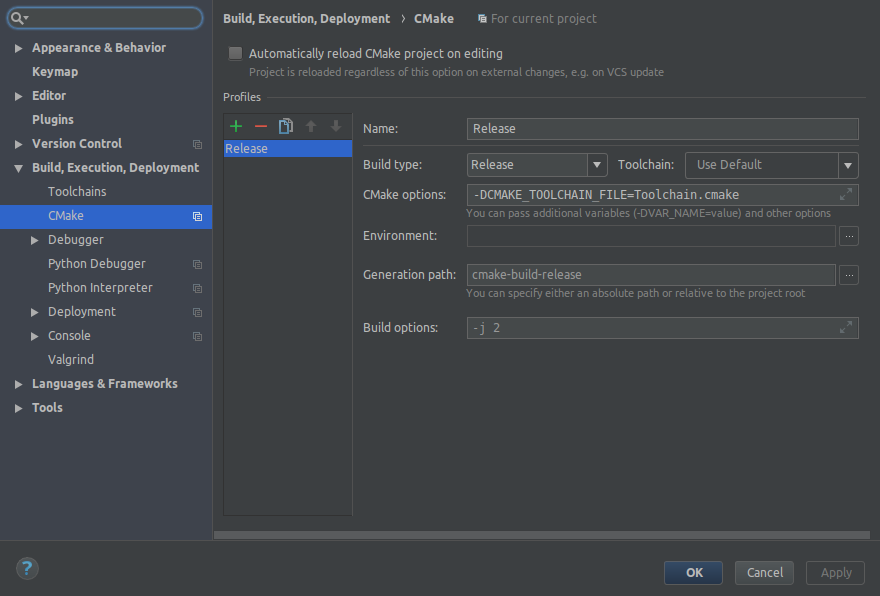This screenshot has height=596, width=880.
Task: Remove the selected profile with minus icon
Action: click(260, 126)
